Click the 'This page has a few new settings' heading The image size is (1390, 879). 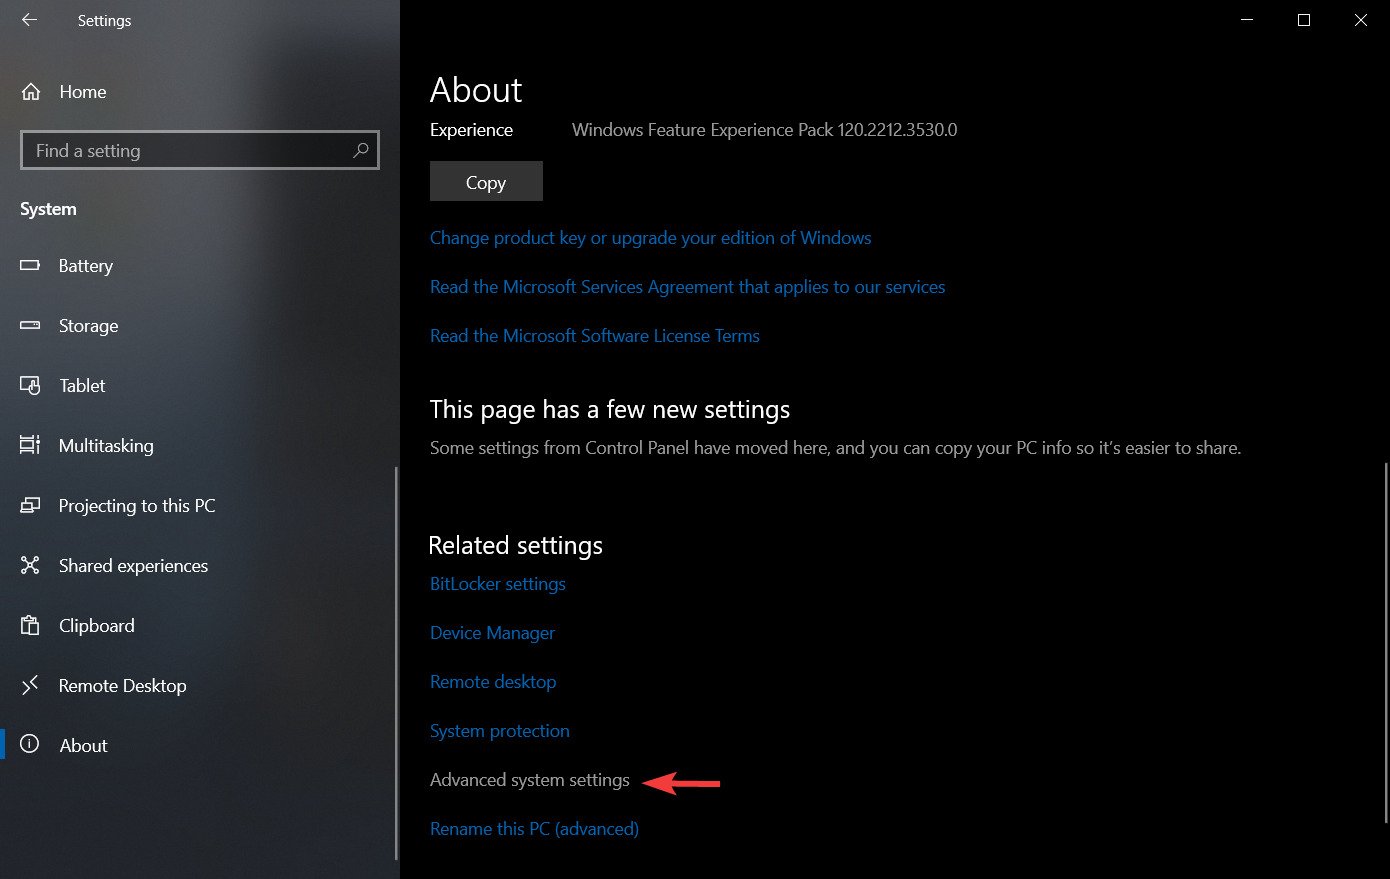610,410
